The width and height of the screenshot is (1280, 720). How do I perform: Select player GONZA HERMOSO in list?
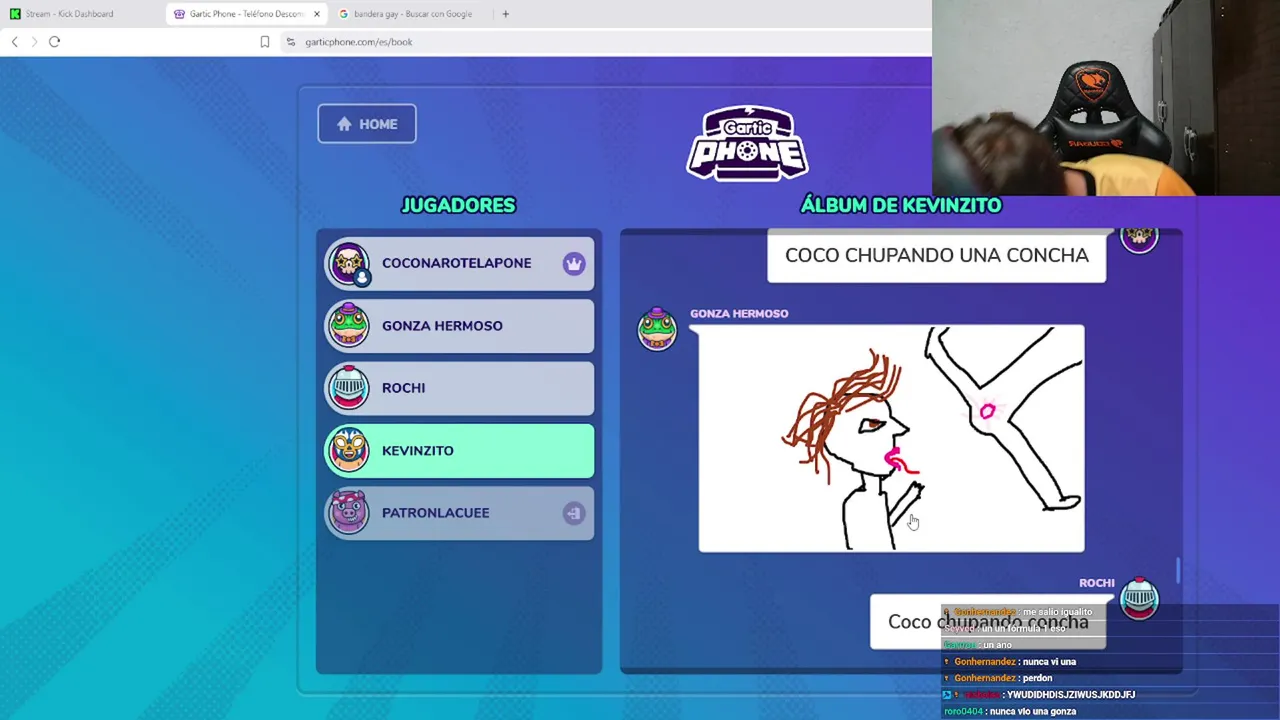tap(459, 326)
